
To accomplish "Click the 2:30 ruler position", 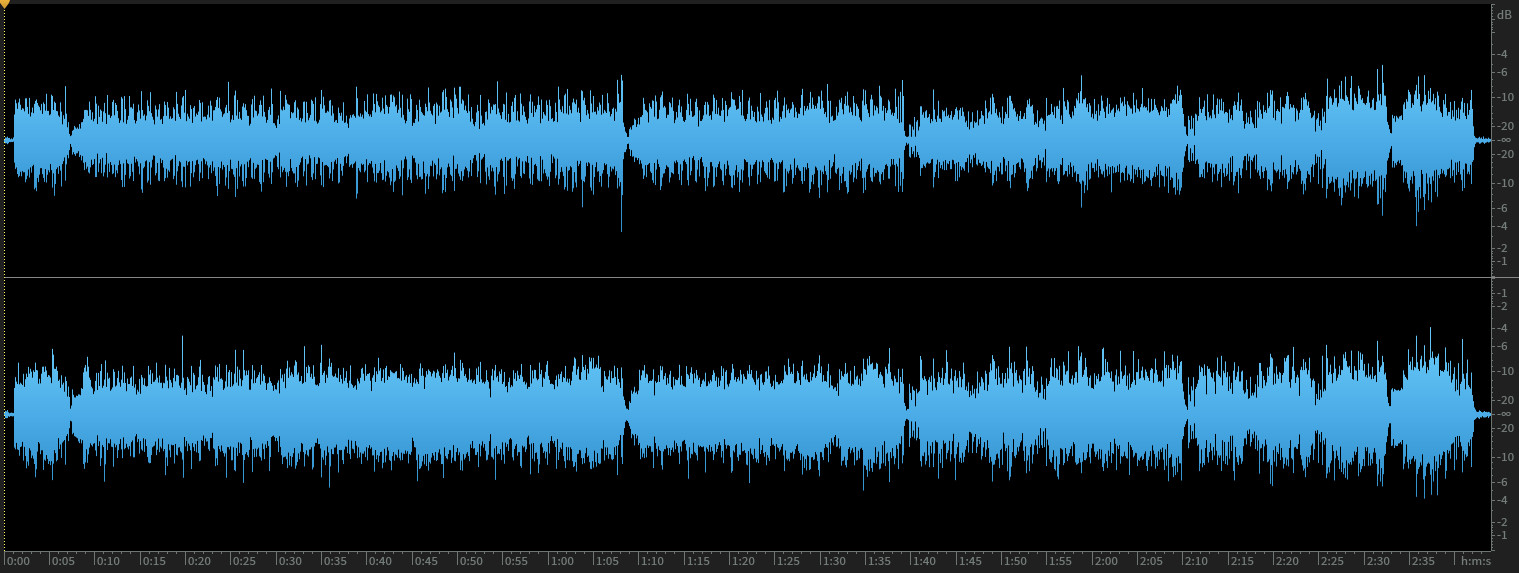I will pos(1378,561).
